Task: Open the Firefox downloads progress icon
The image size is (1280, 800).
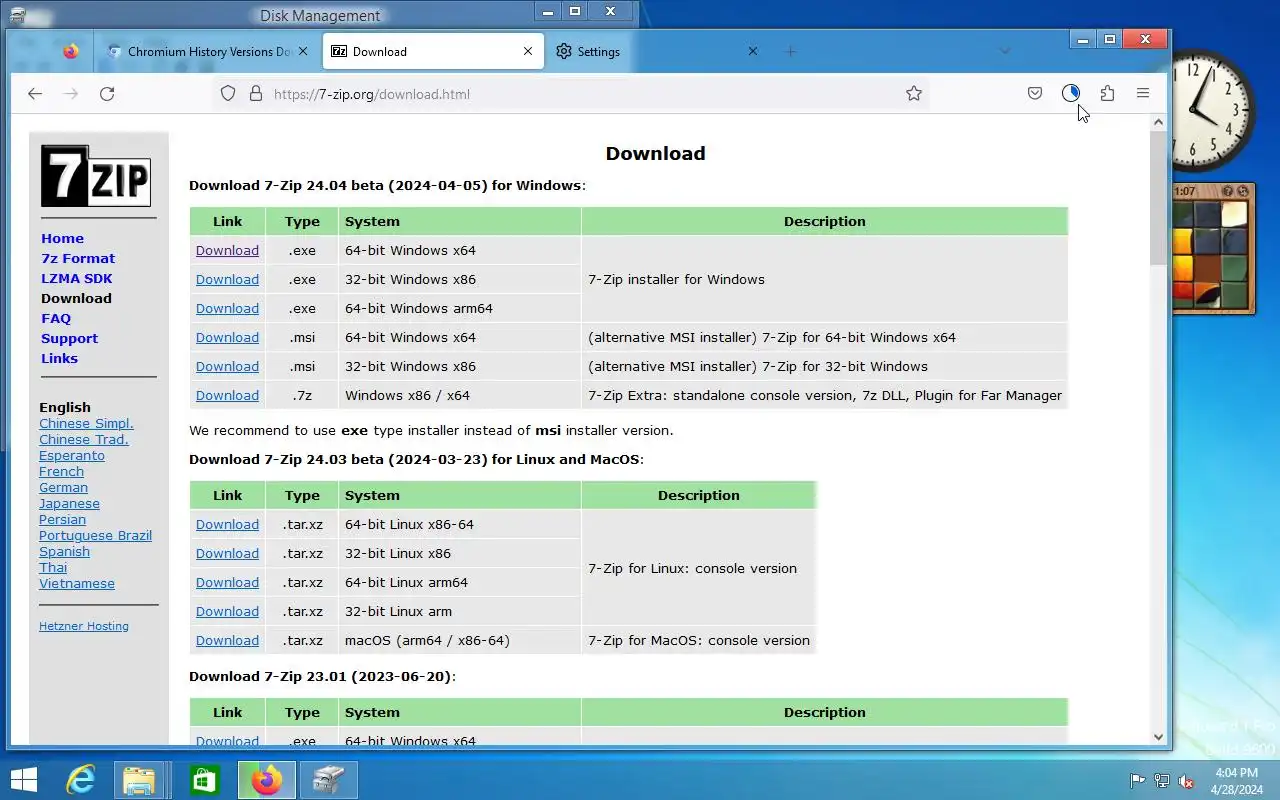Action: [1071, 93]
